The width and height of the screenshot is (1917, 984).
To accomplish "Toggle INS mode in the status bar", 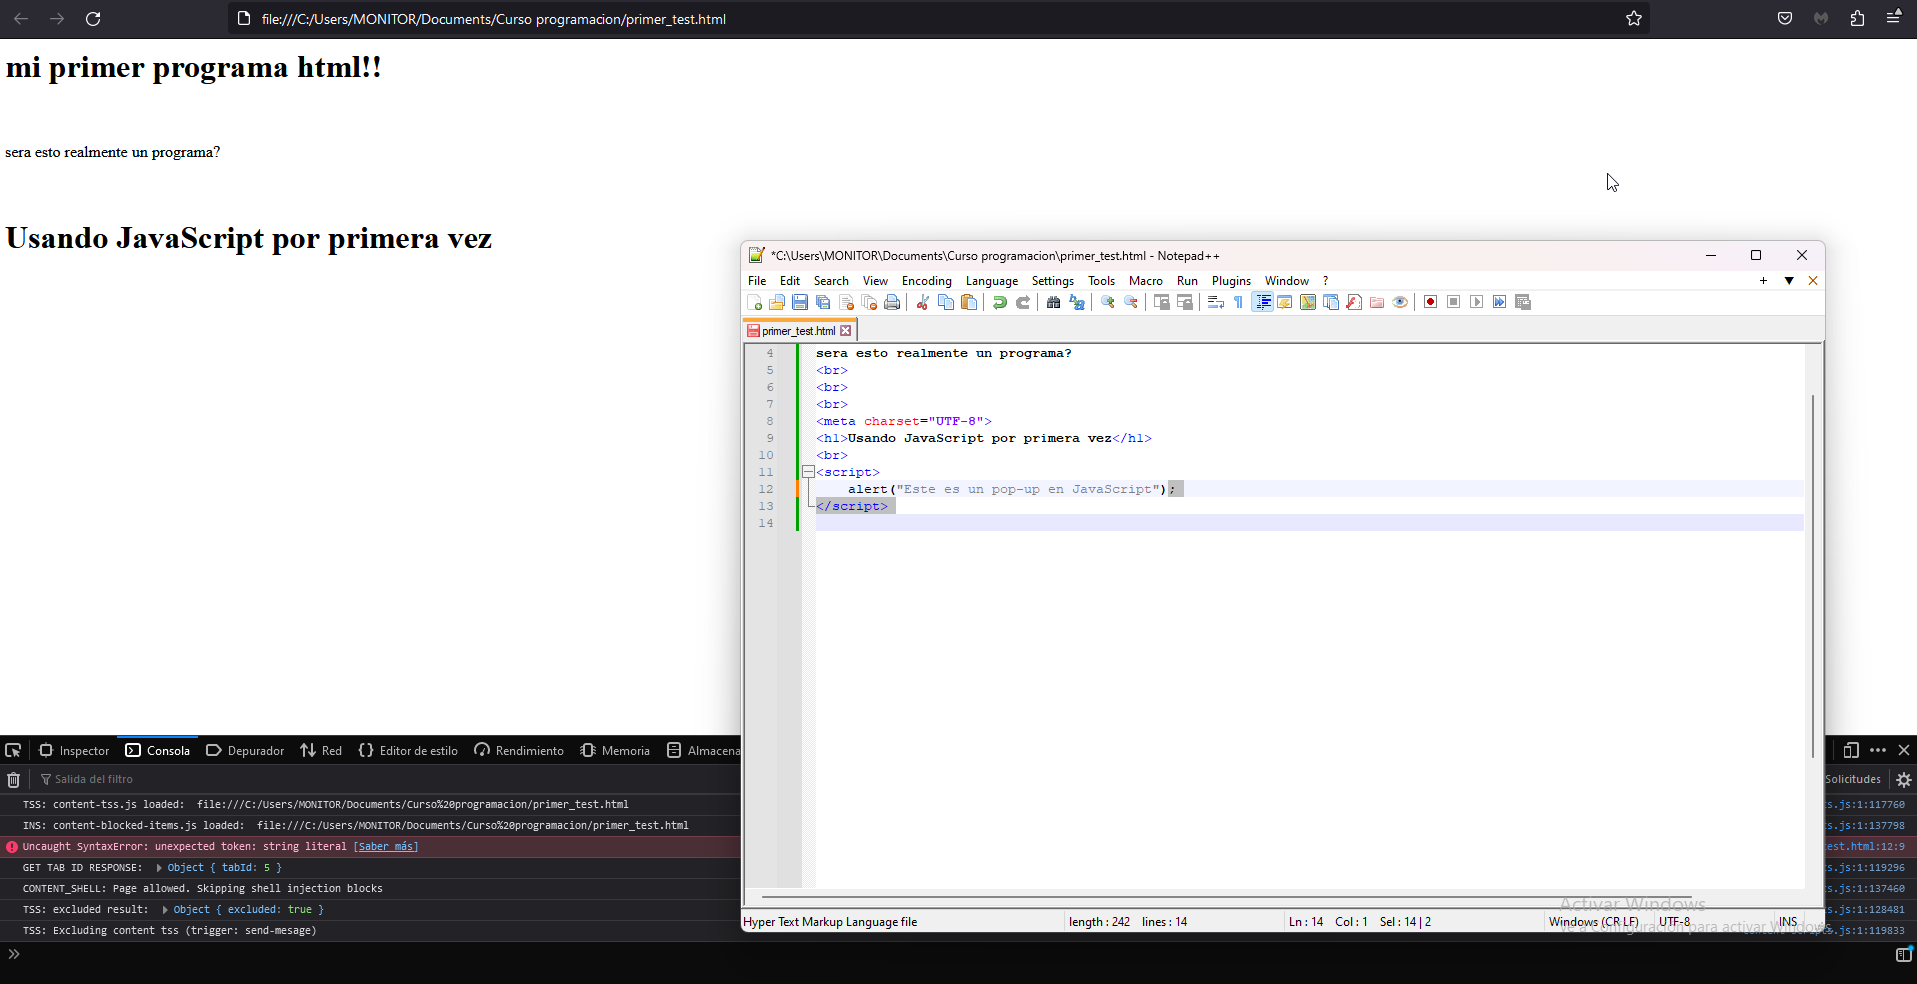I will click(x=1788, y=922).
